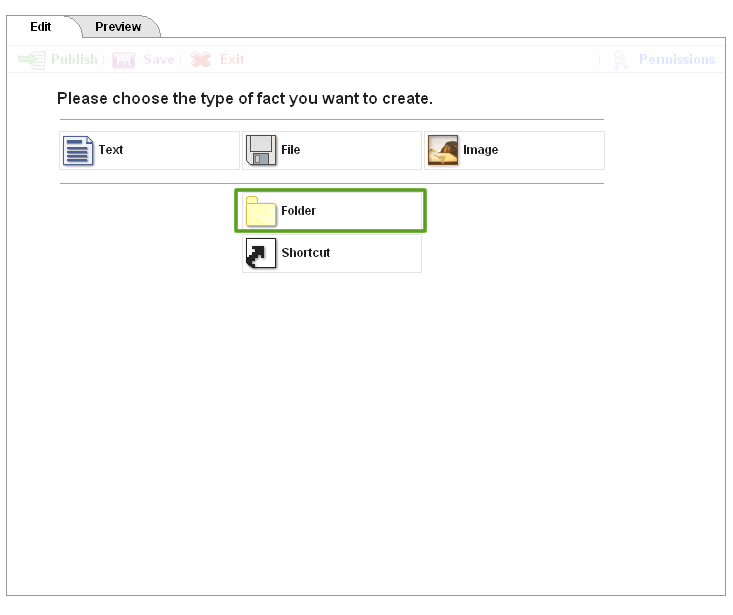Image resolution: width=733 pixels, height=615 pixels.
Task: Click the red Exit cross icon
Action: 201,60
